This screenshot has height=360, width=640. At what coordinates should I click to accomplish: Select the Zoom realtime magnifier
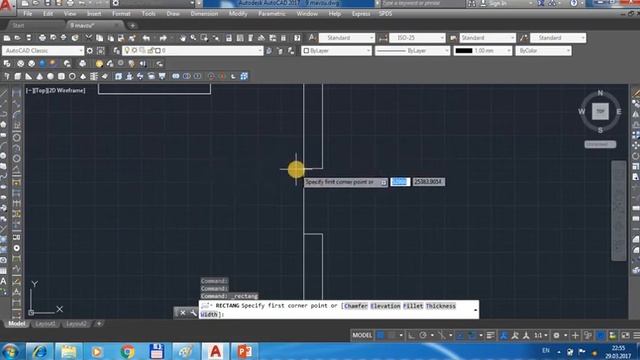coord(193,38)
